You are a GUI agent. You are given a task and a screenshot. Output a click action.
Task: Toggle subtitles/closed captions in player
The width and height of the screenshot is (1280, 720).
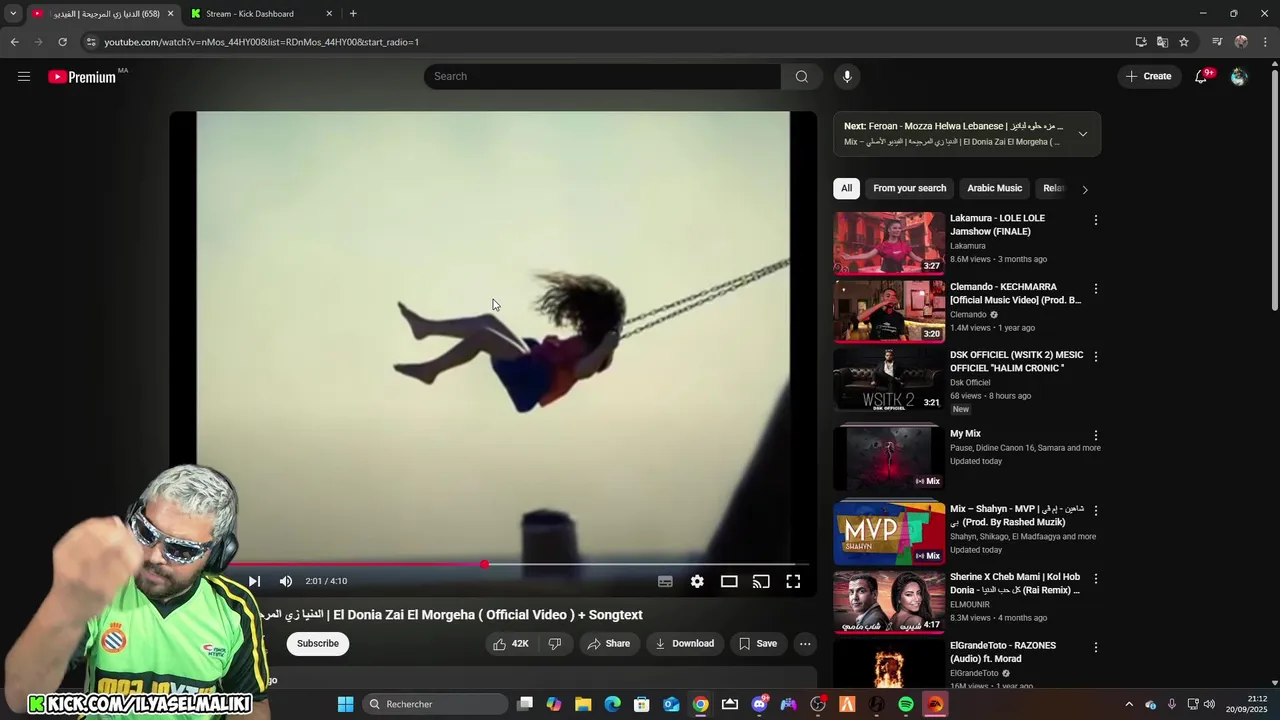pyautogui.click(x=665, y=581)
